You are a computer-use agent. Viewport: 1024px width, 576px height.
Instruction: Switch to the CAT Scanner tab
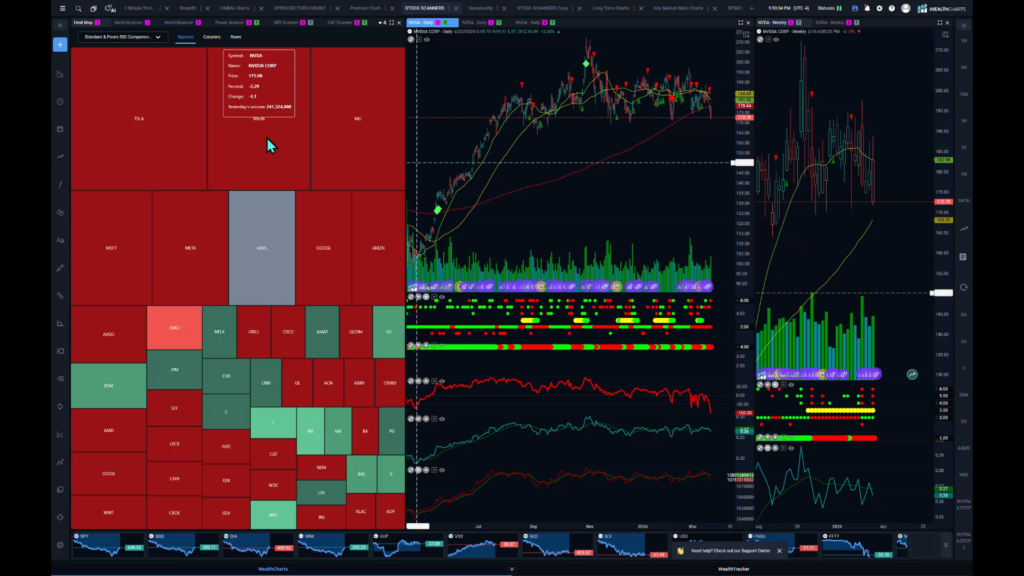[339, 22]
